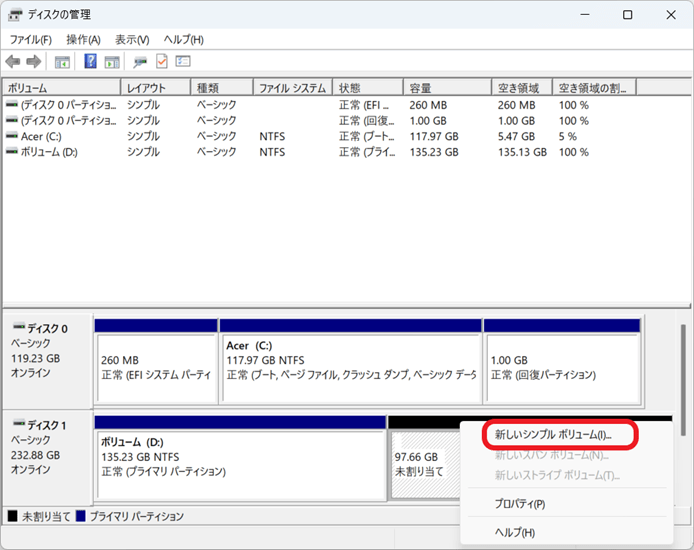Click the disk rescan toolbar icon
The width and height of the screenshot is (694, 550).
coord(141,62)
